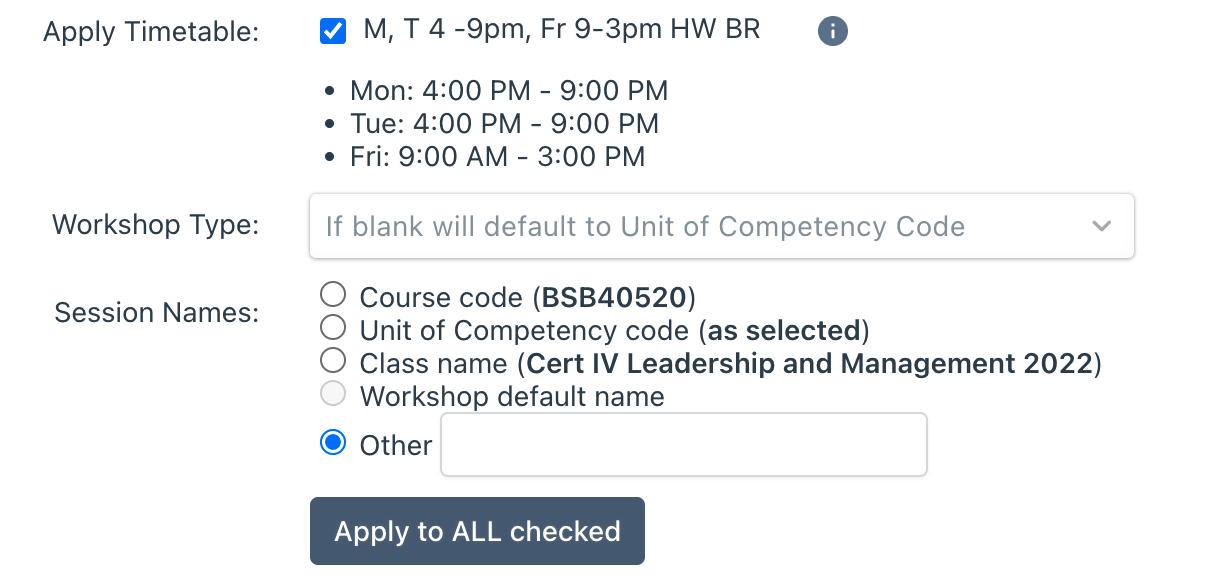This screenshot has height=578, width=1206.
Task: Focus the Other session name text box
Action: click(684, 445)
